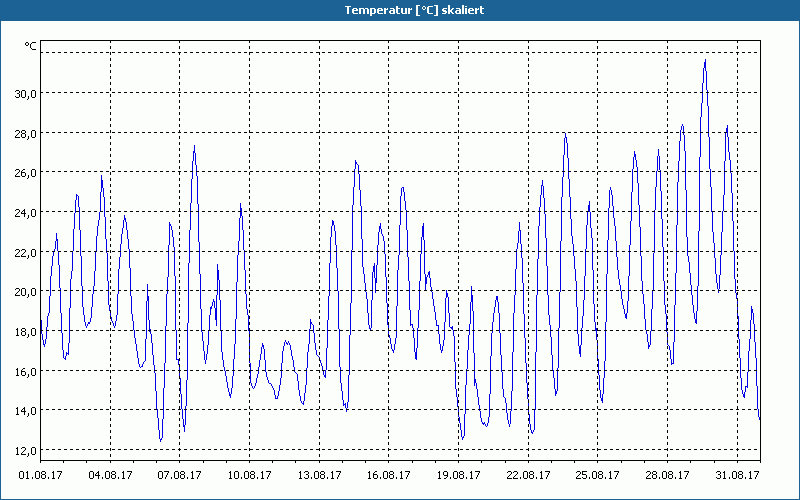Select the 10.08.17 date on the x-axis
800x500 pixels.
pos(250,476)
